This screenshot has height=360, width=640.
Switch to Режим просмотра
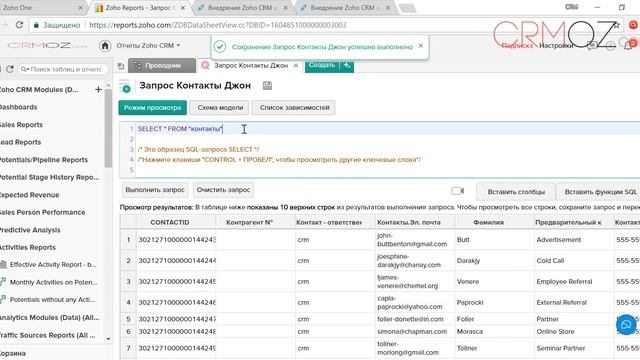click(x=153, y=108)
